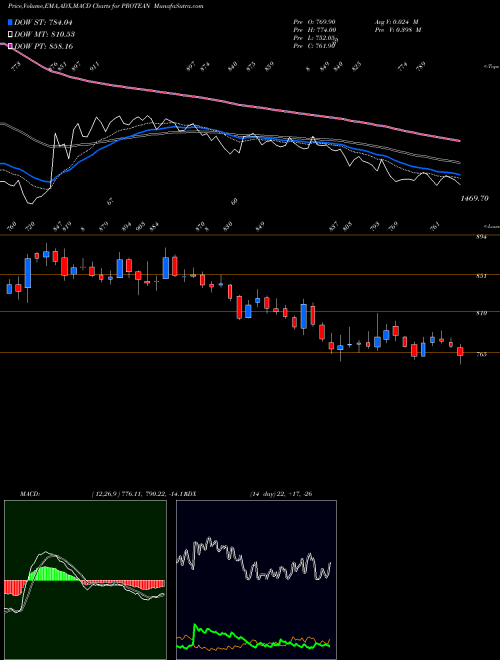This screenshot has height=660, width=500.
Task: Click the blue DOW ST legend swatch
Action: 10,22
